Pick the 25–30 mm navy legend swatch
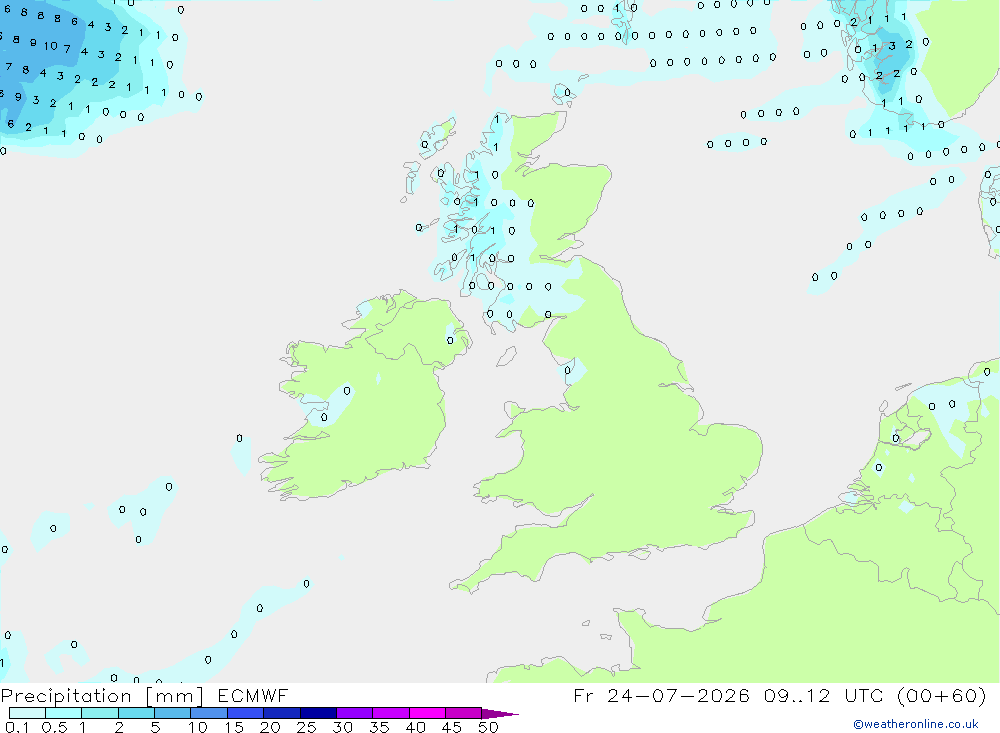Image resolution: width=1000 pixels, height=733 pixels. click(318, 713)
